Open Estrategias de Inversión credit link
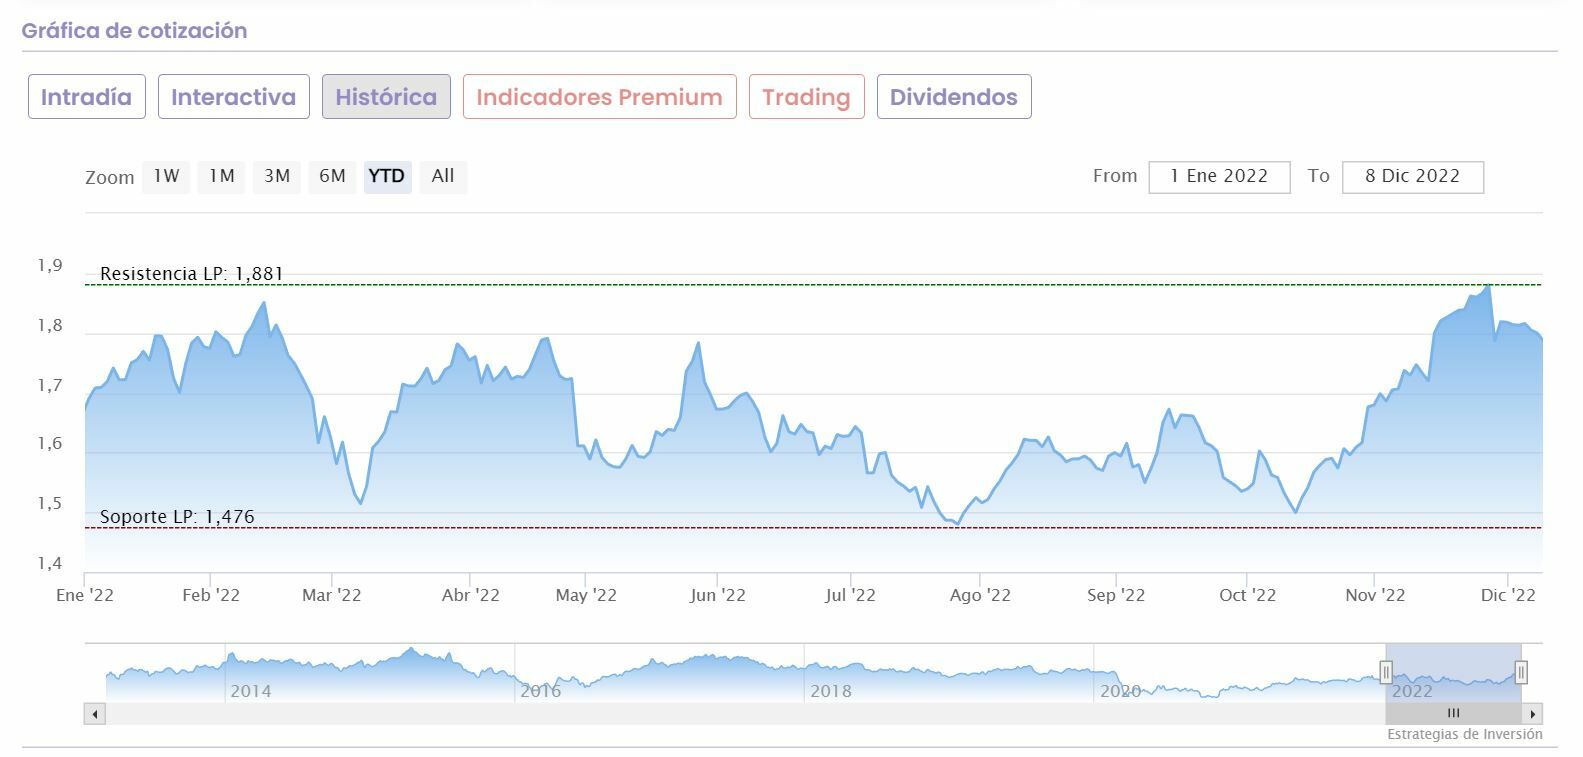The width and height of the screenshot is (1583, 757). pyautogui.click(x=1464, y=734)
